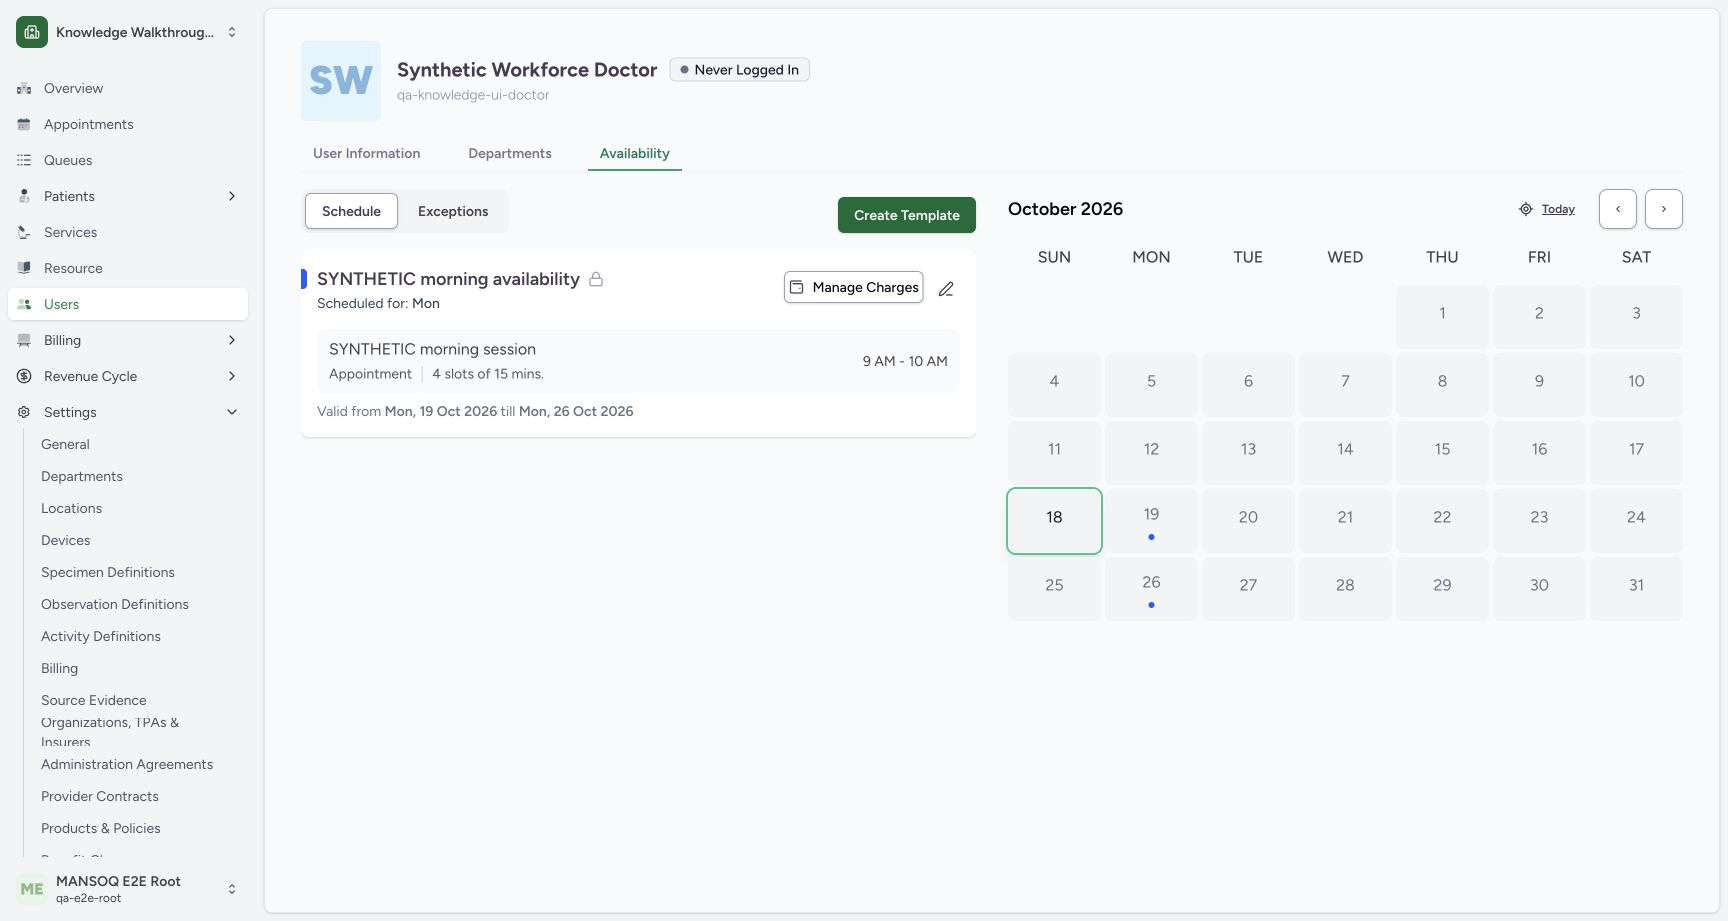Click the Users people icon
This screenshot has width=1728, height=921.
[x=24, y=304]
